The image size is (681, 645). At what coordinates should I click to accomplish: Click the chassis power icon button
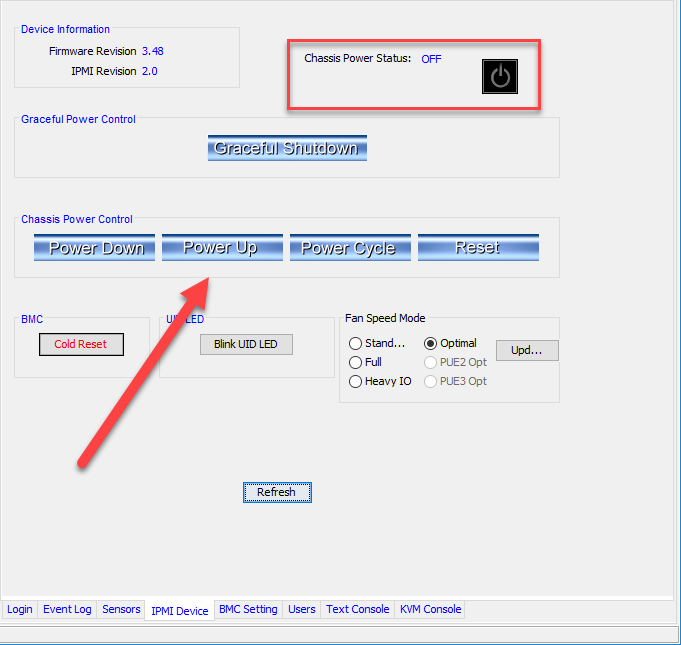pyautogui.click(x=500, y=76)
